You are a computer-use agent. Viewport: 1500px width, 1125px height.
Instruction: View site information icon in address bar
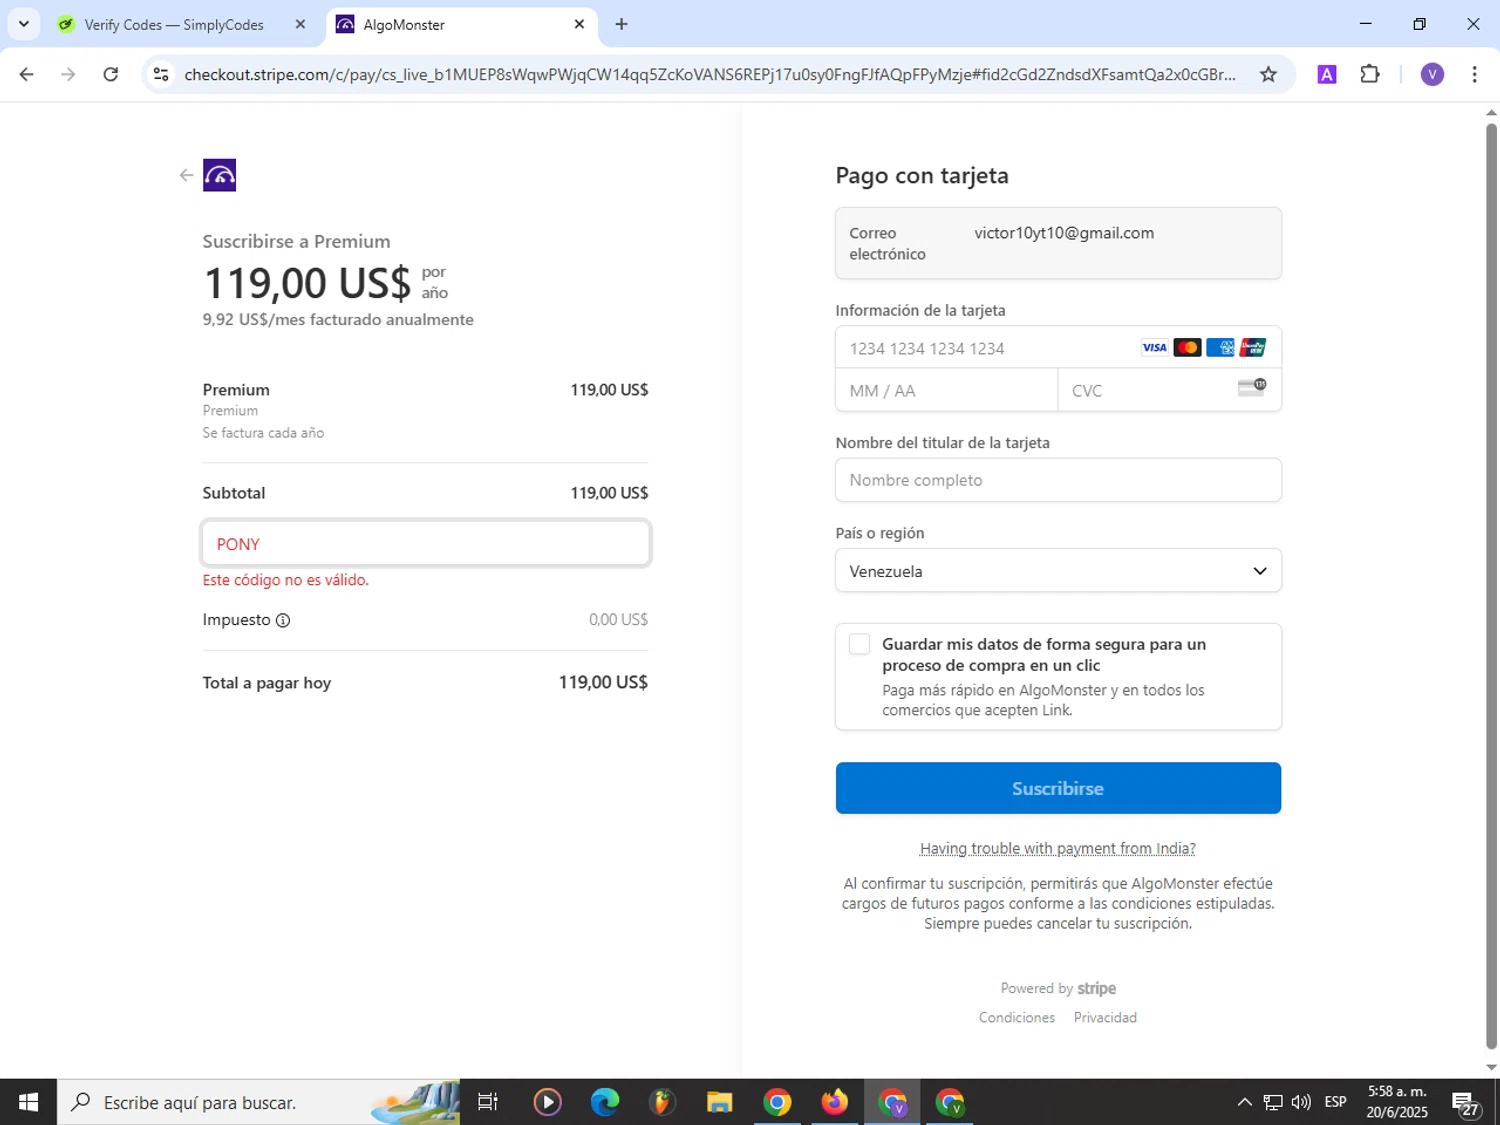pos(161,75)
